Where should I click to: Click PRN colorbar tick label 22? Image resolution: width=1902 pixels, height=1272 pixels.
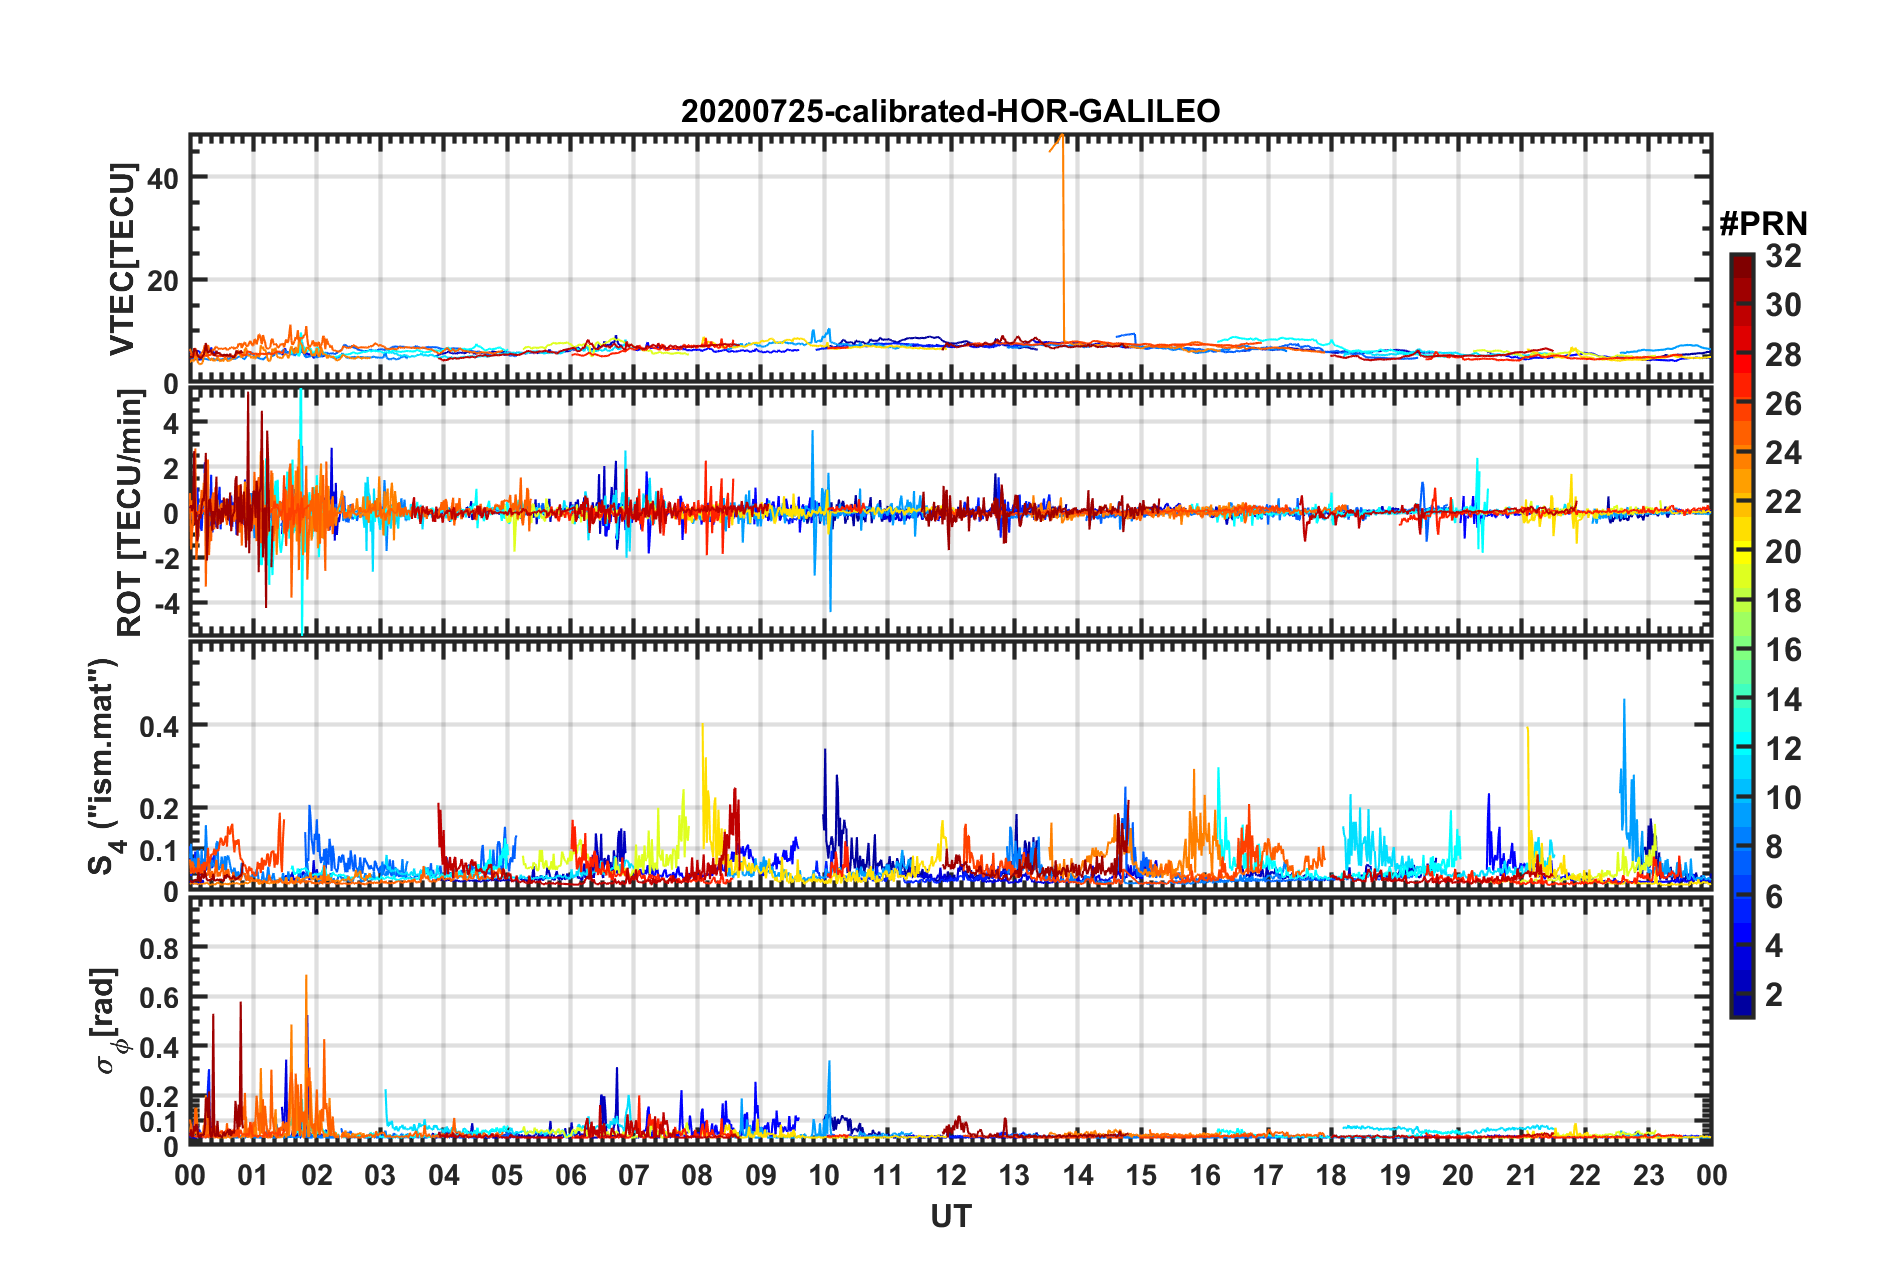point(1783,502)
